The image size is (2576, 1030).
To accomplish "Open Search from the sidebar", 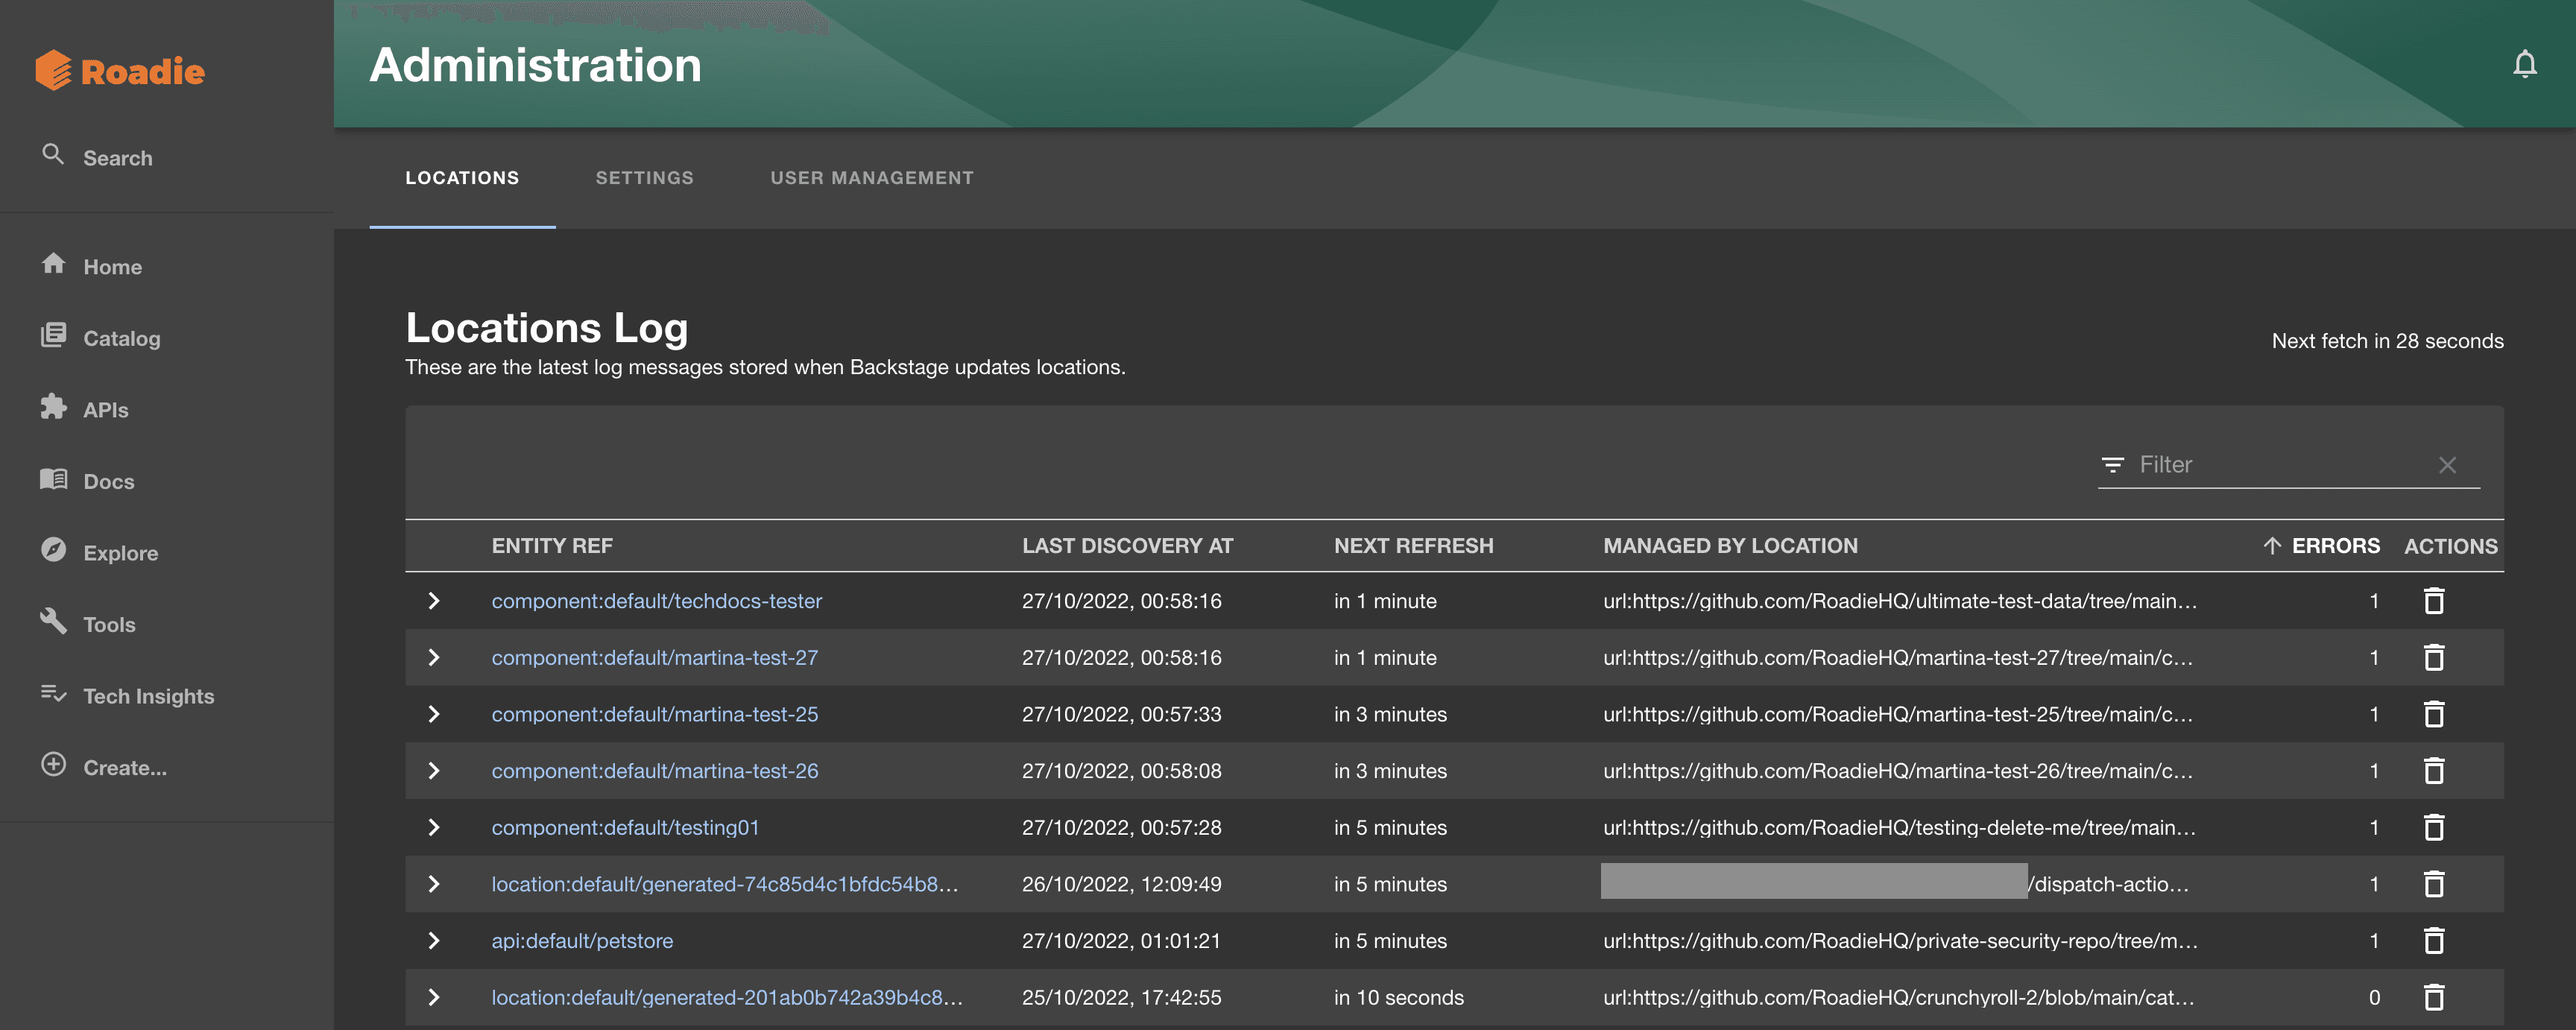I will 97,157.
